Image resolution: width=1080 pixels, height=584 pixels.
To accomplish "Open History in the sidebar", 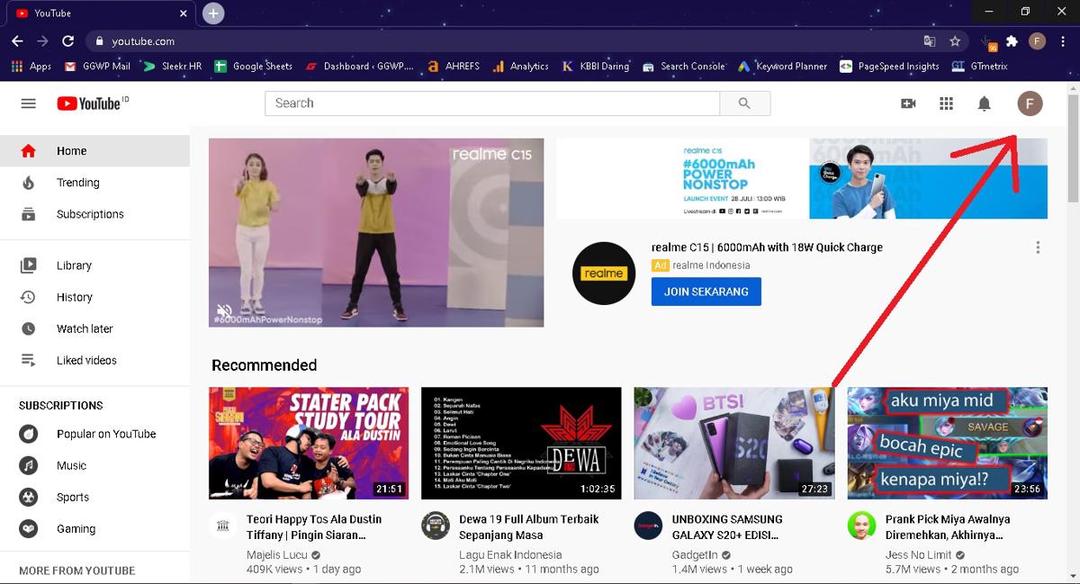I will (x=94, y=297).
